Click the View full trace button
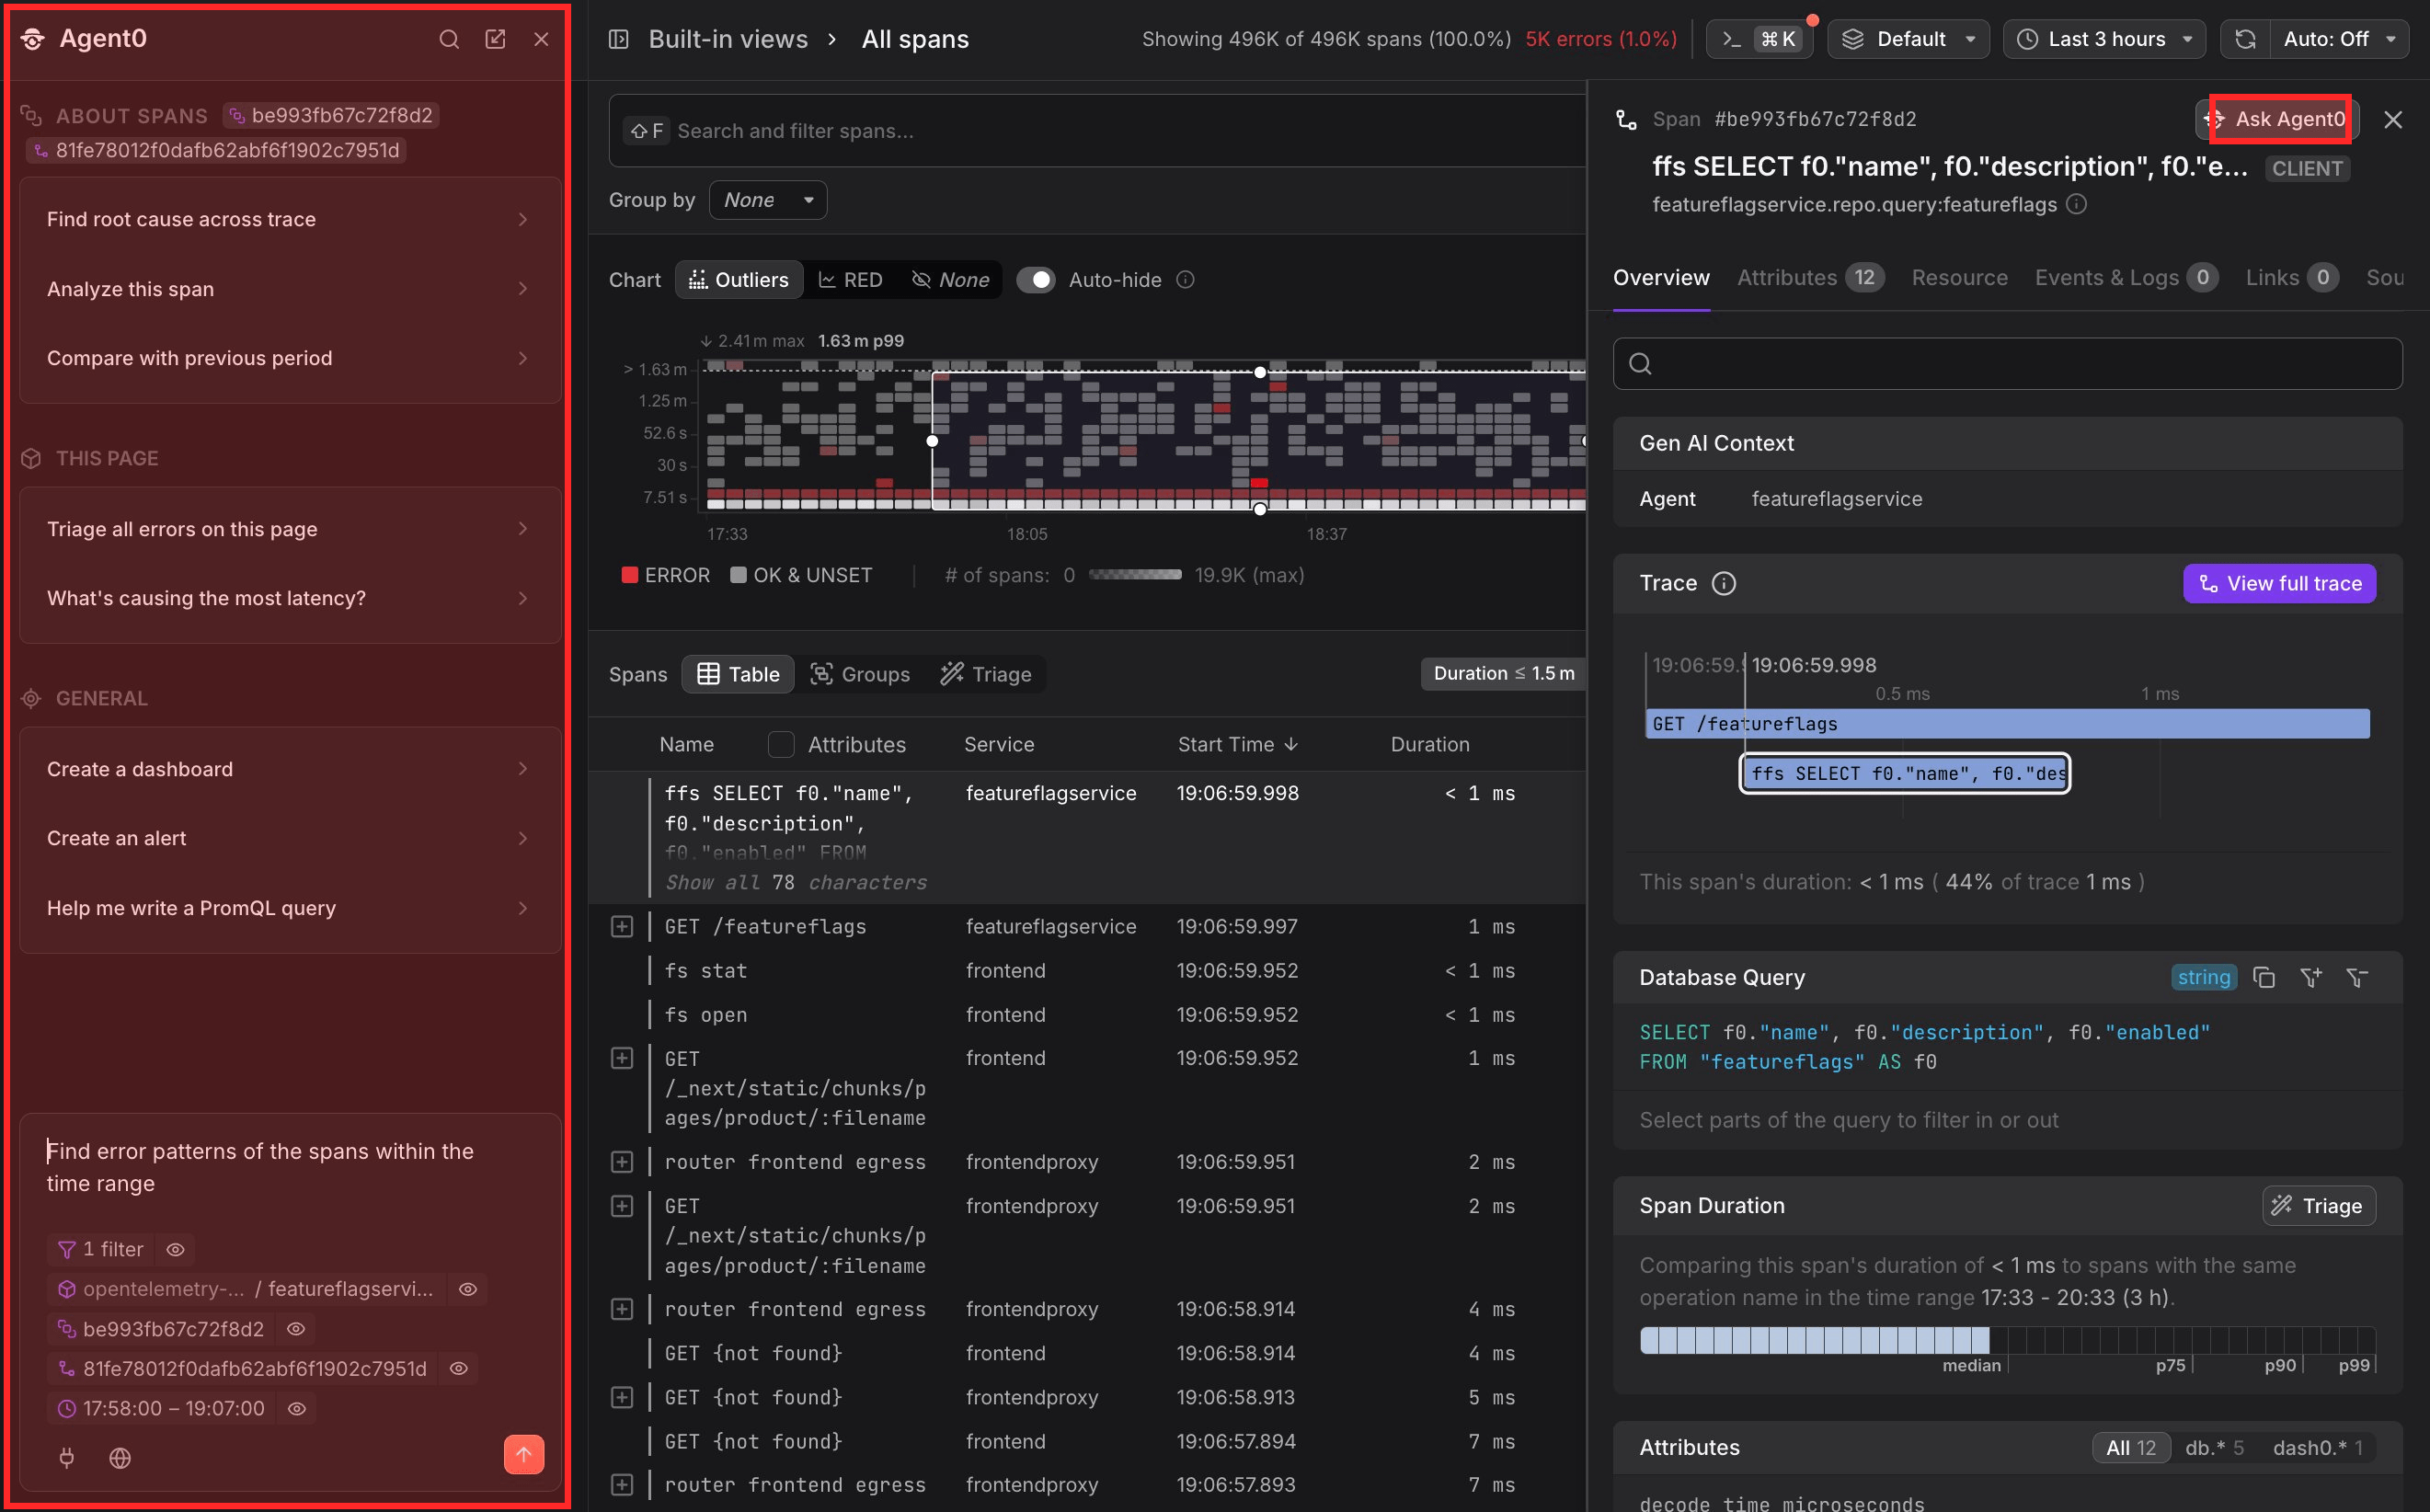 pyautogui.click(x=2279, y=583)
